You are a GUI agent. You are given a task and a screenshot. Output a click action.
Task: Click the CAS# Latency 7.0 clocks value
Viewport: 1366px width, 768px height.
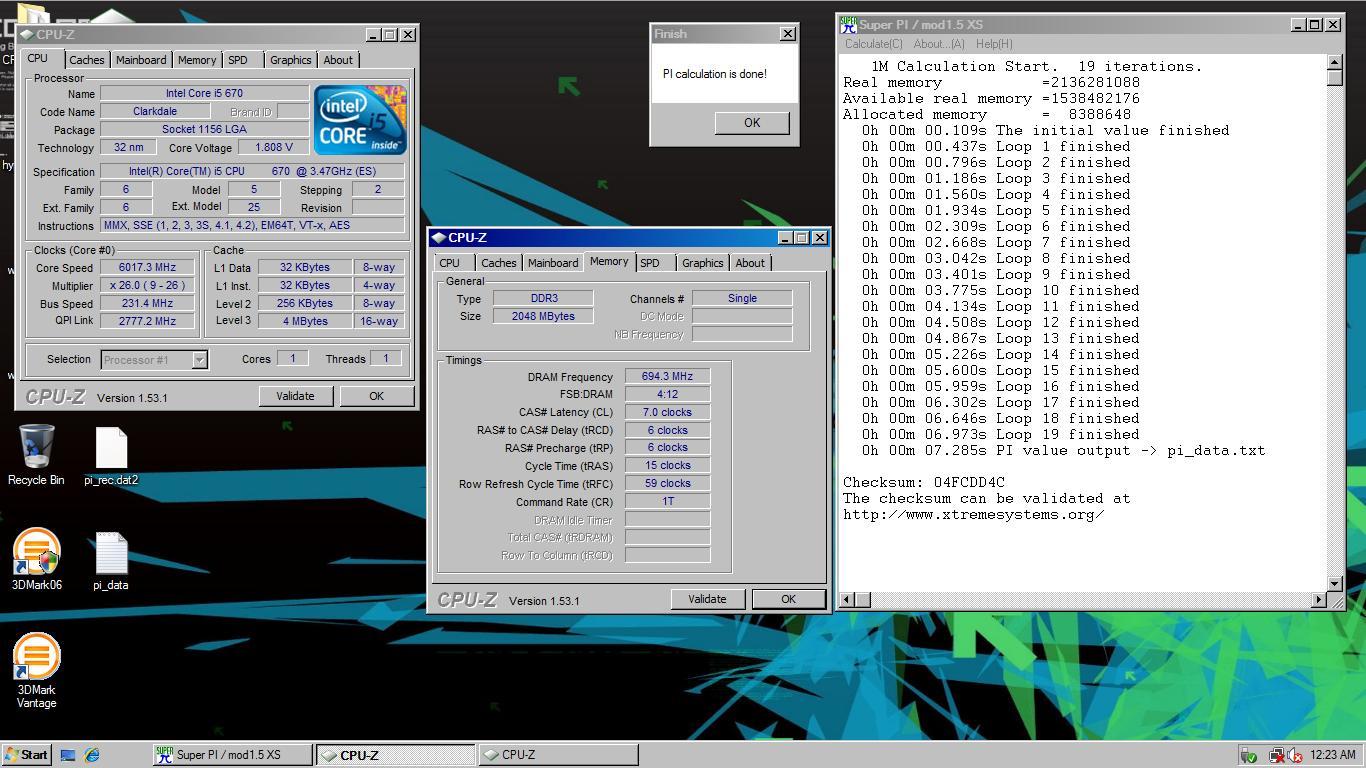coord(667,412)
